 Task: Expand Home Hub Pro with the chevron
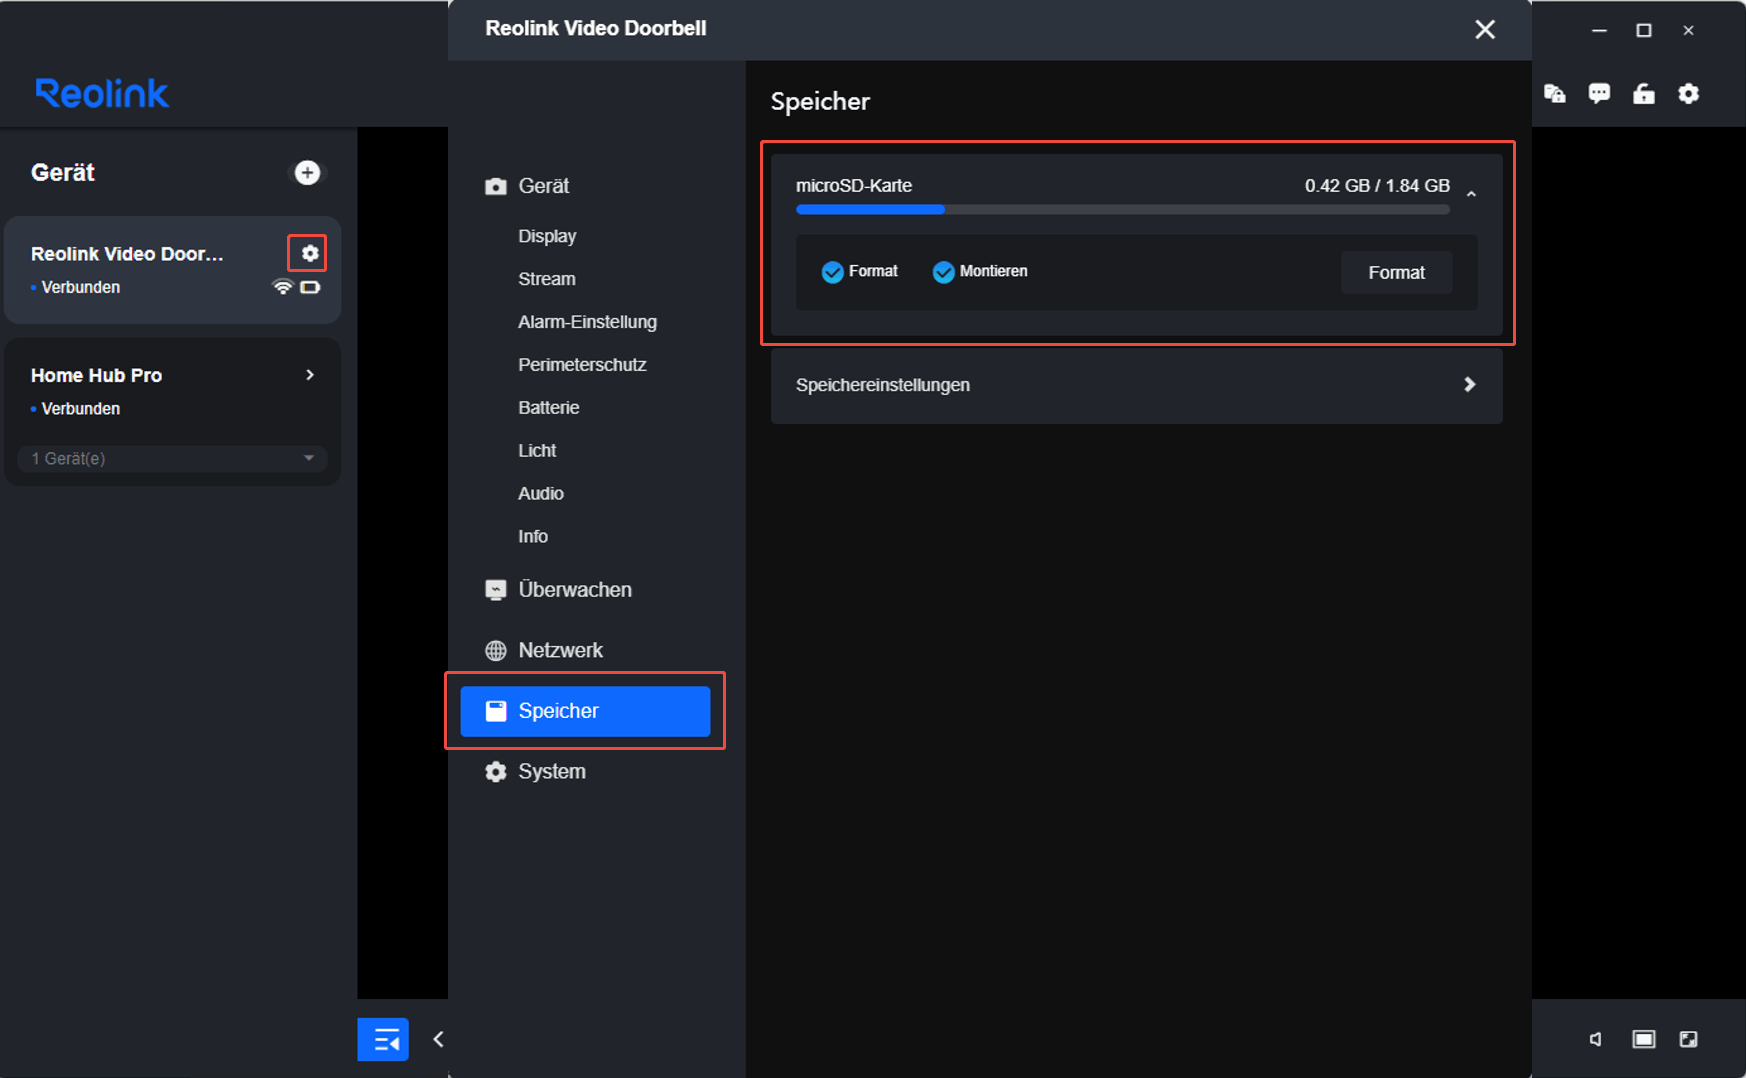[310, 375]
